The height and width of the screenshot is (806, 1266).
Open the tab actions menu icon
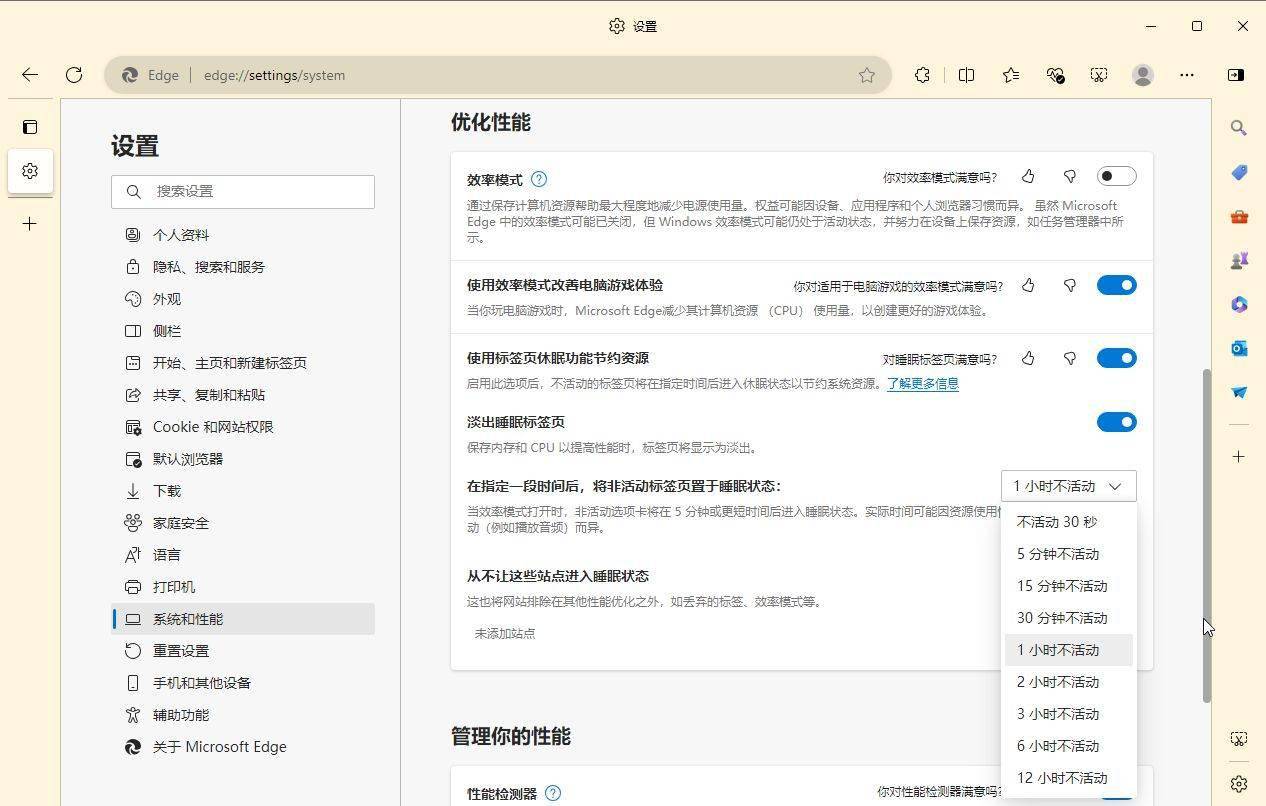[30, 127]
